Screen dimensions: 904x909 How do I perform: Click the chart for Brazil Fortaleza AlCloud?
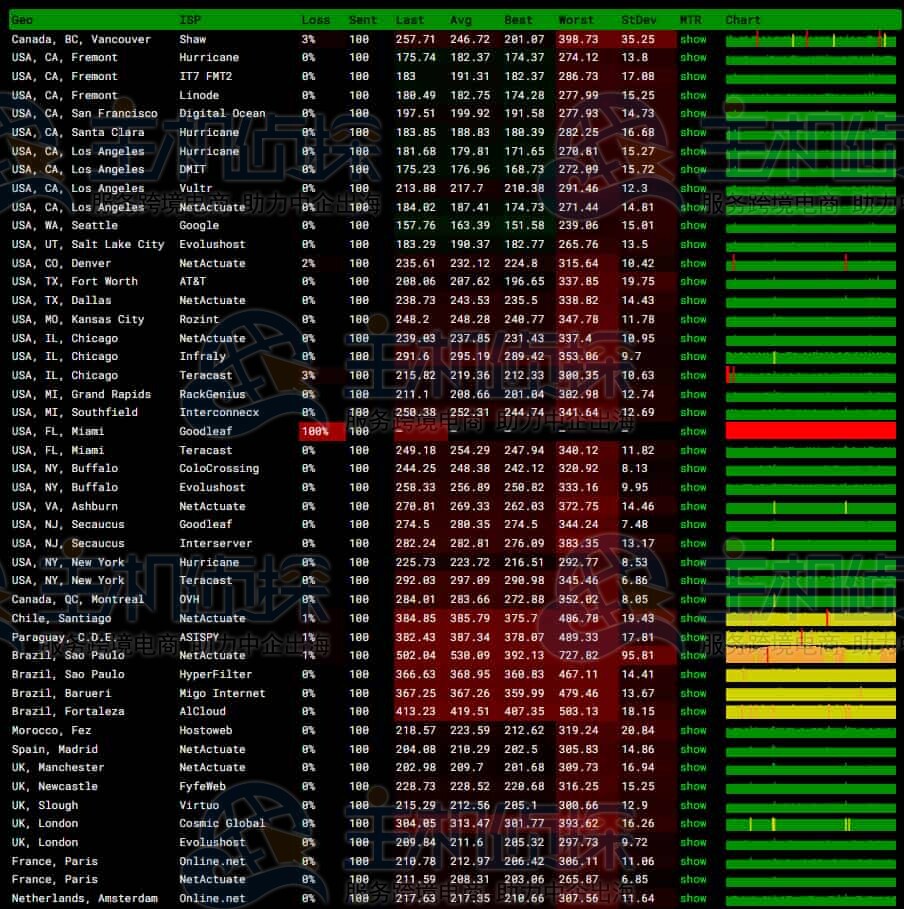[811, 712]
